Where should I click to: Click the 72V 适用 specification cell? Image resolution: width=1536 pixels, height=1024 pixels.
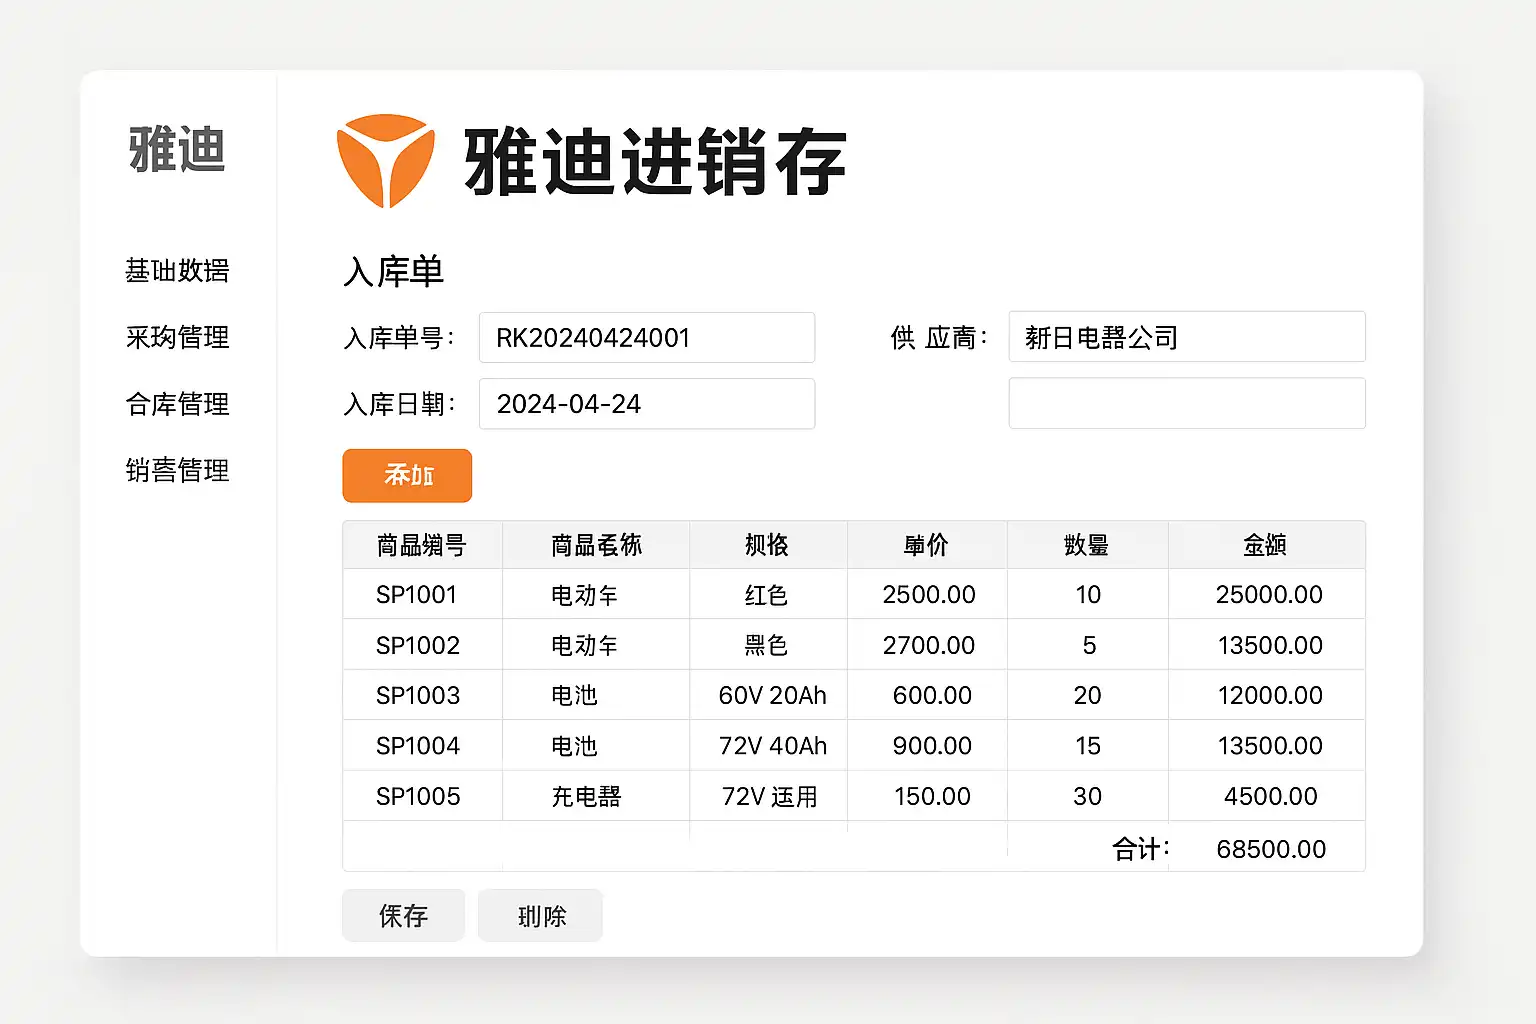pyautogui.click(x=770, y=796)
